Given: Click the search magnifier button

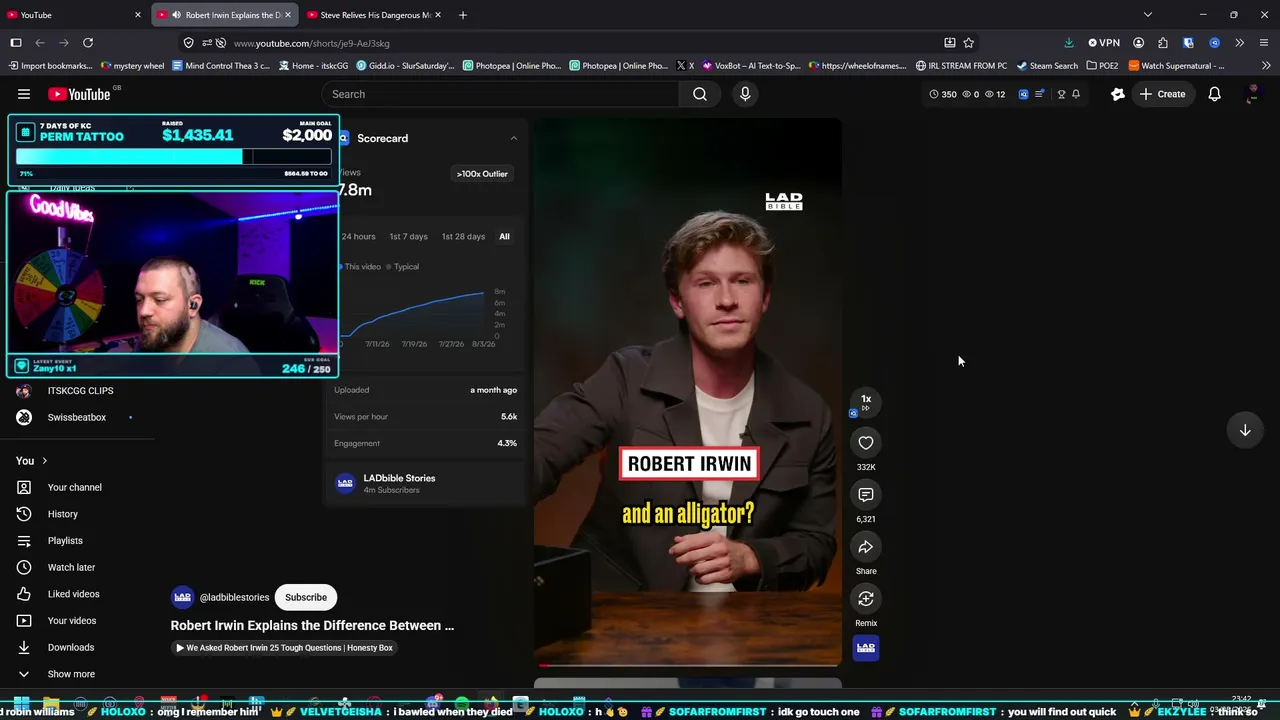Looking at the screenshot, I should pyautogui.click(x=700, y=94).
